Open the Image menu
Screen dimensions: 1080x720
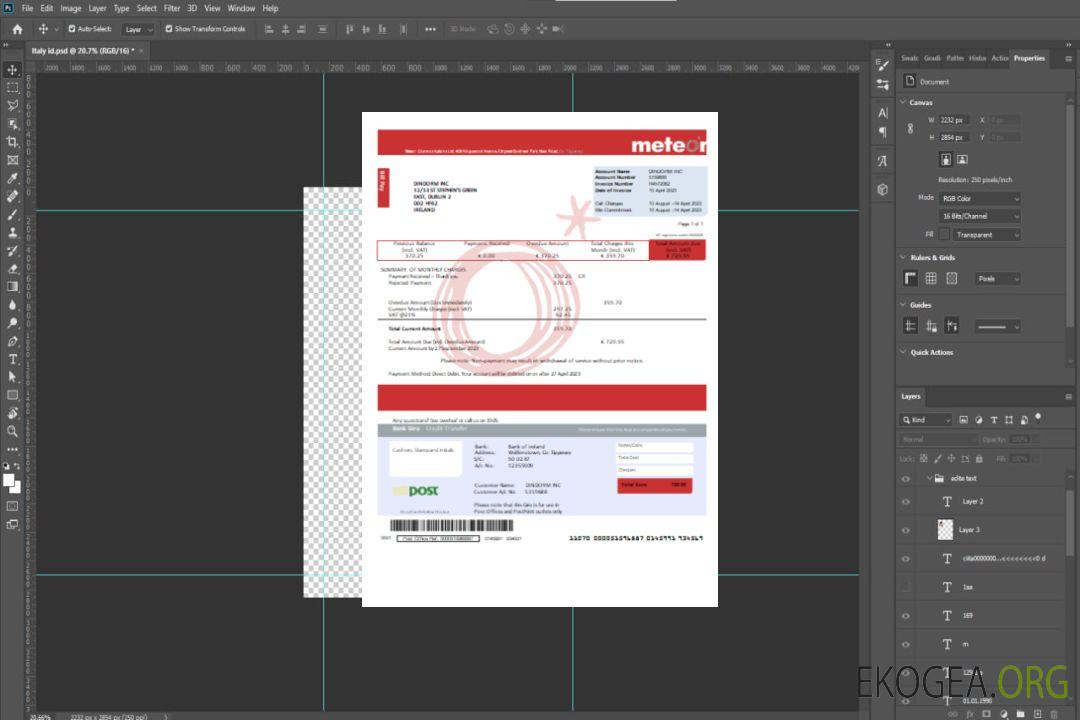click(x=70, y=8)
